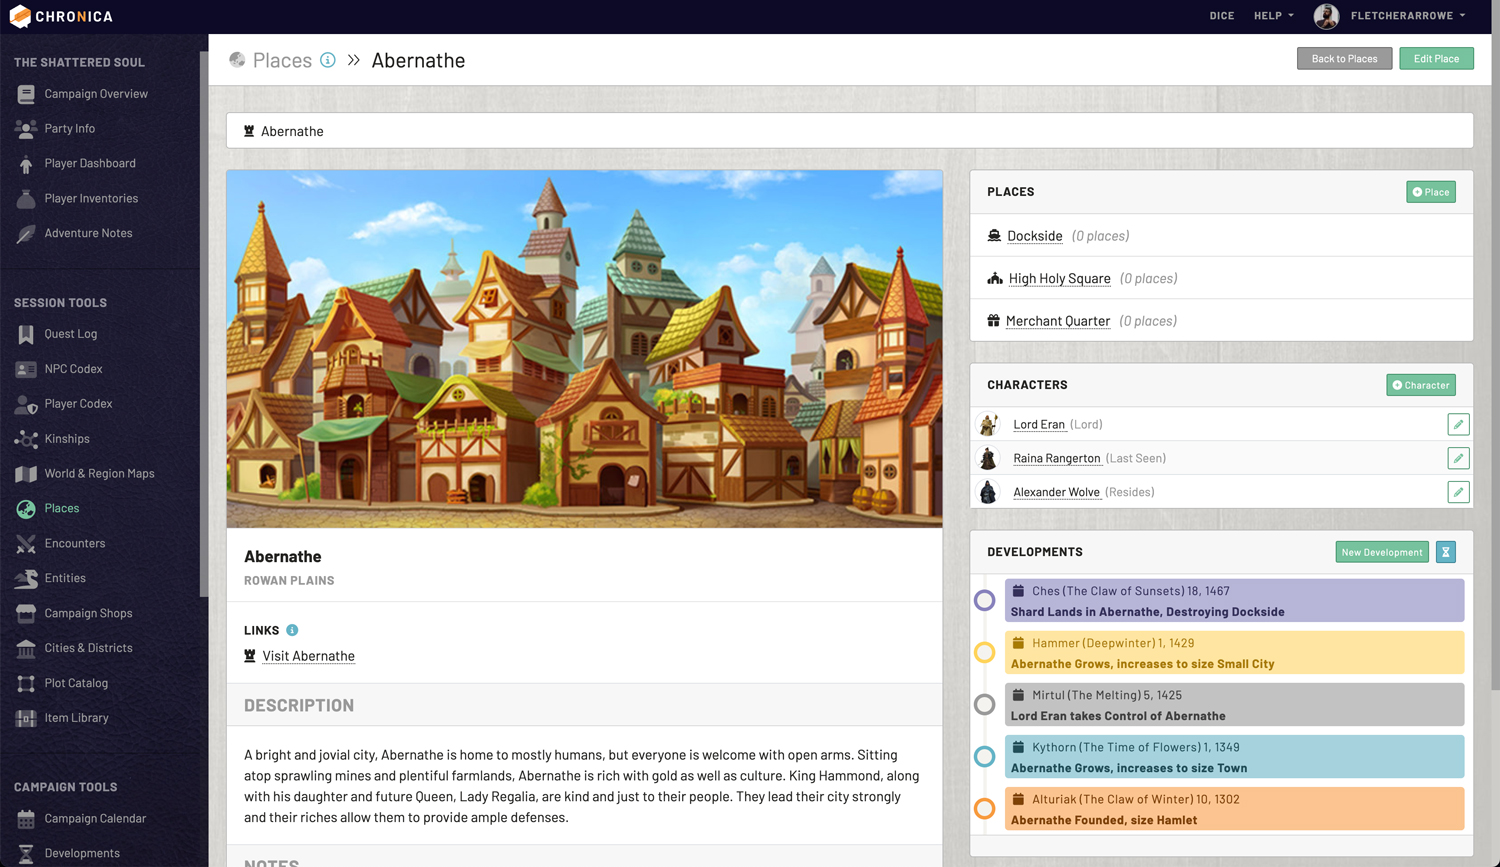Screen dimensions: 1500x867
Task: Click the Back to Places button
Action: [x=1344, y=59]
